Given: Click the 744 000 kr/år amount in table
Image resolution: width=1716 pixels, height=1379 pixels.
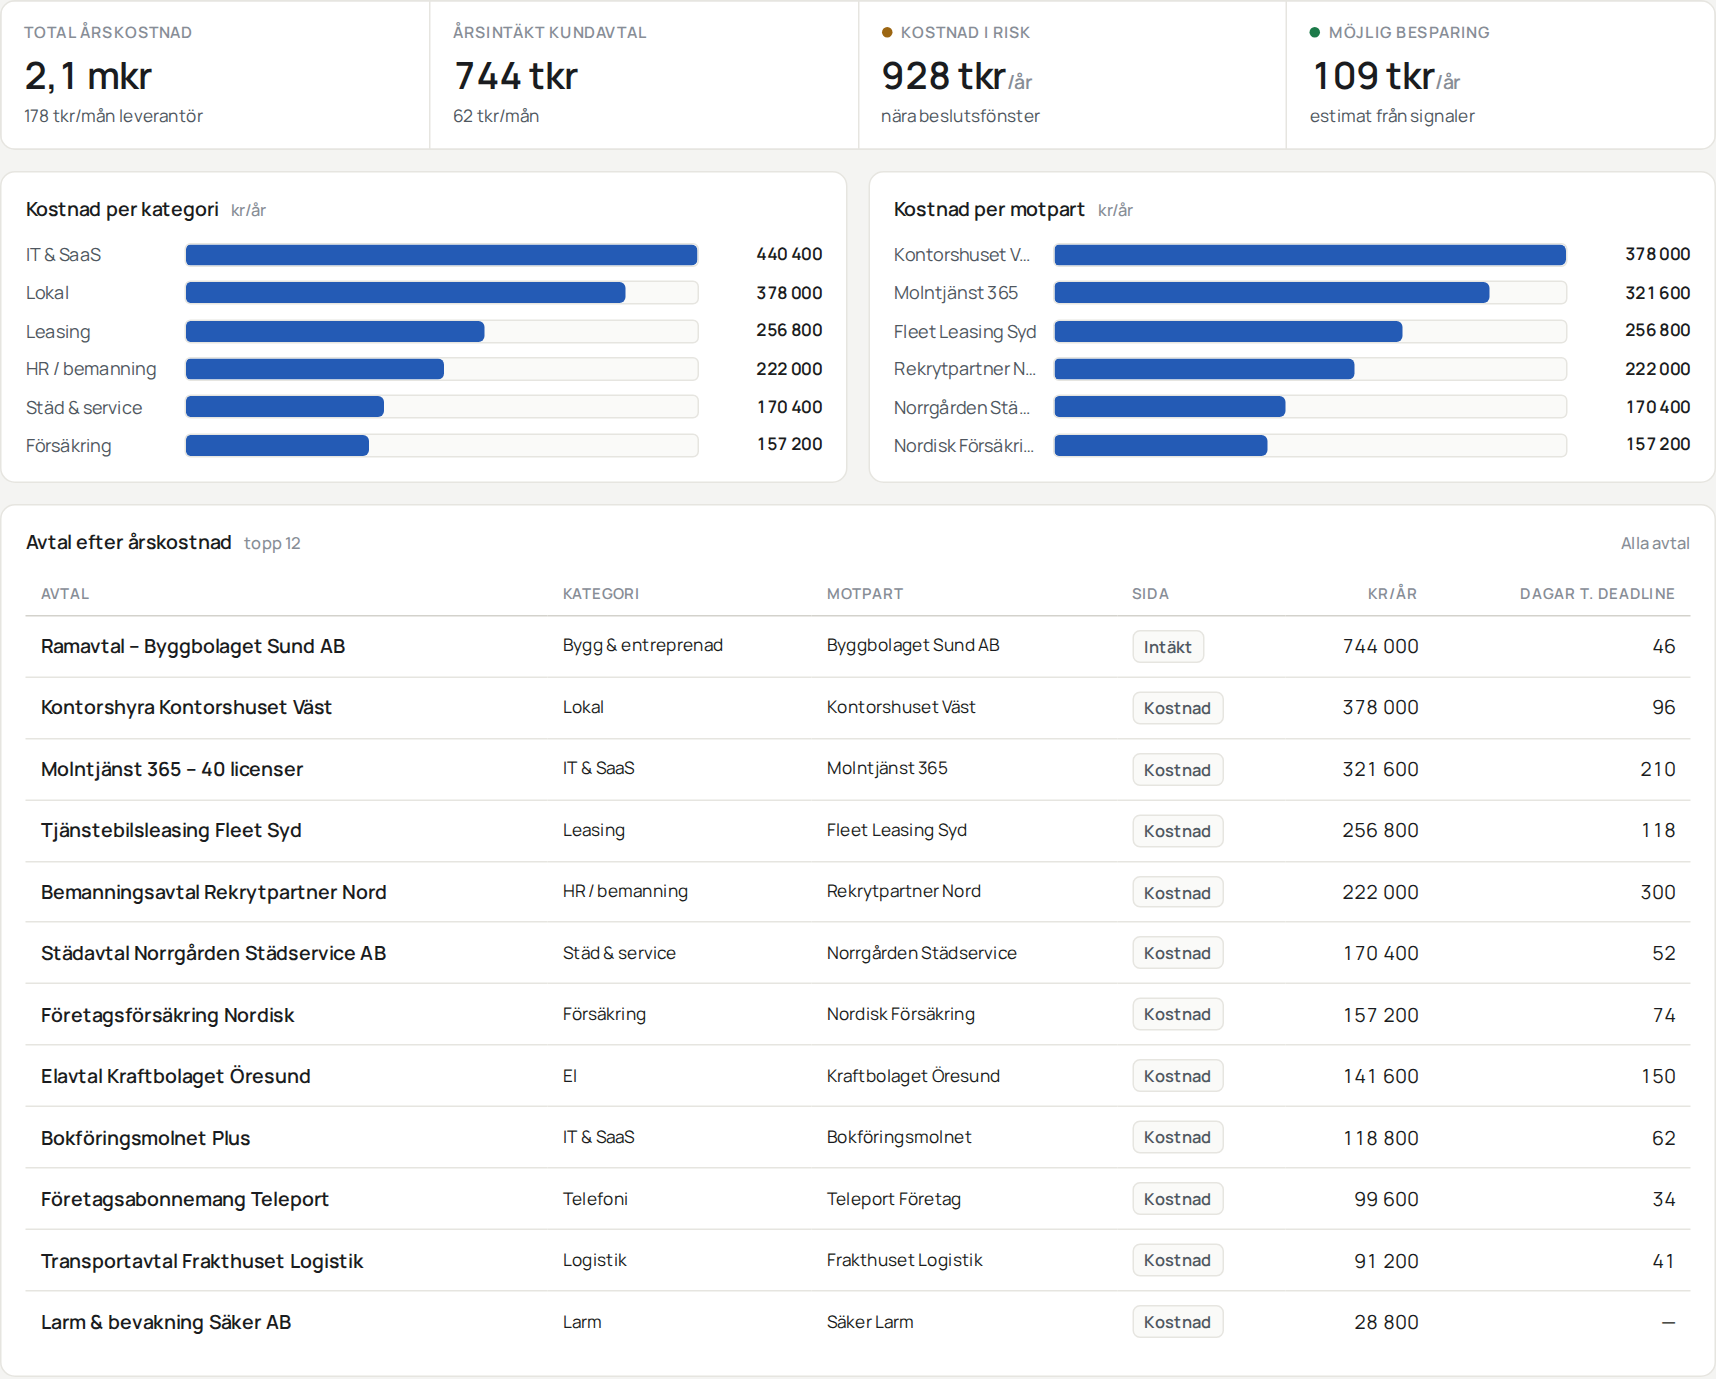Looking at the screenshot, I should point(1380,646).
